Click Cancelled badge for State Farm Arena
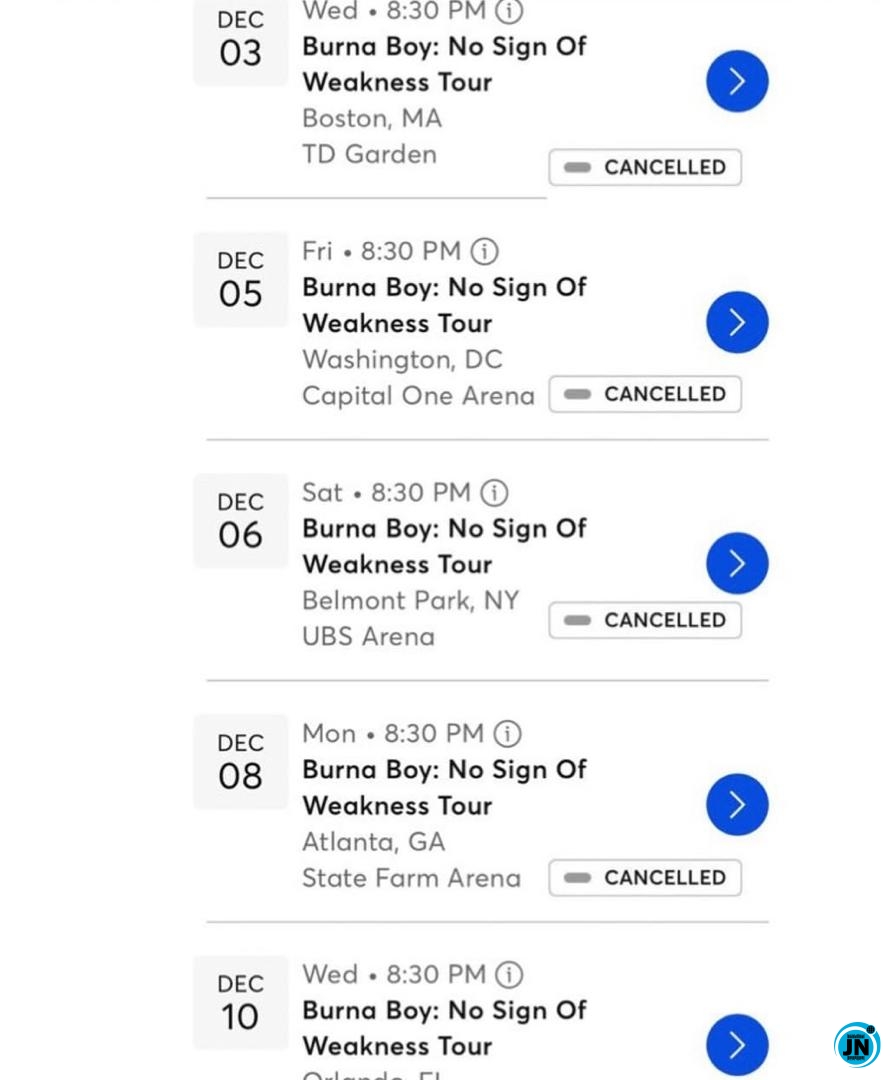This screenshot has width=892, height=1080. [x=645, y=877]
